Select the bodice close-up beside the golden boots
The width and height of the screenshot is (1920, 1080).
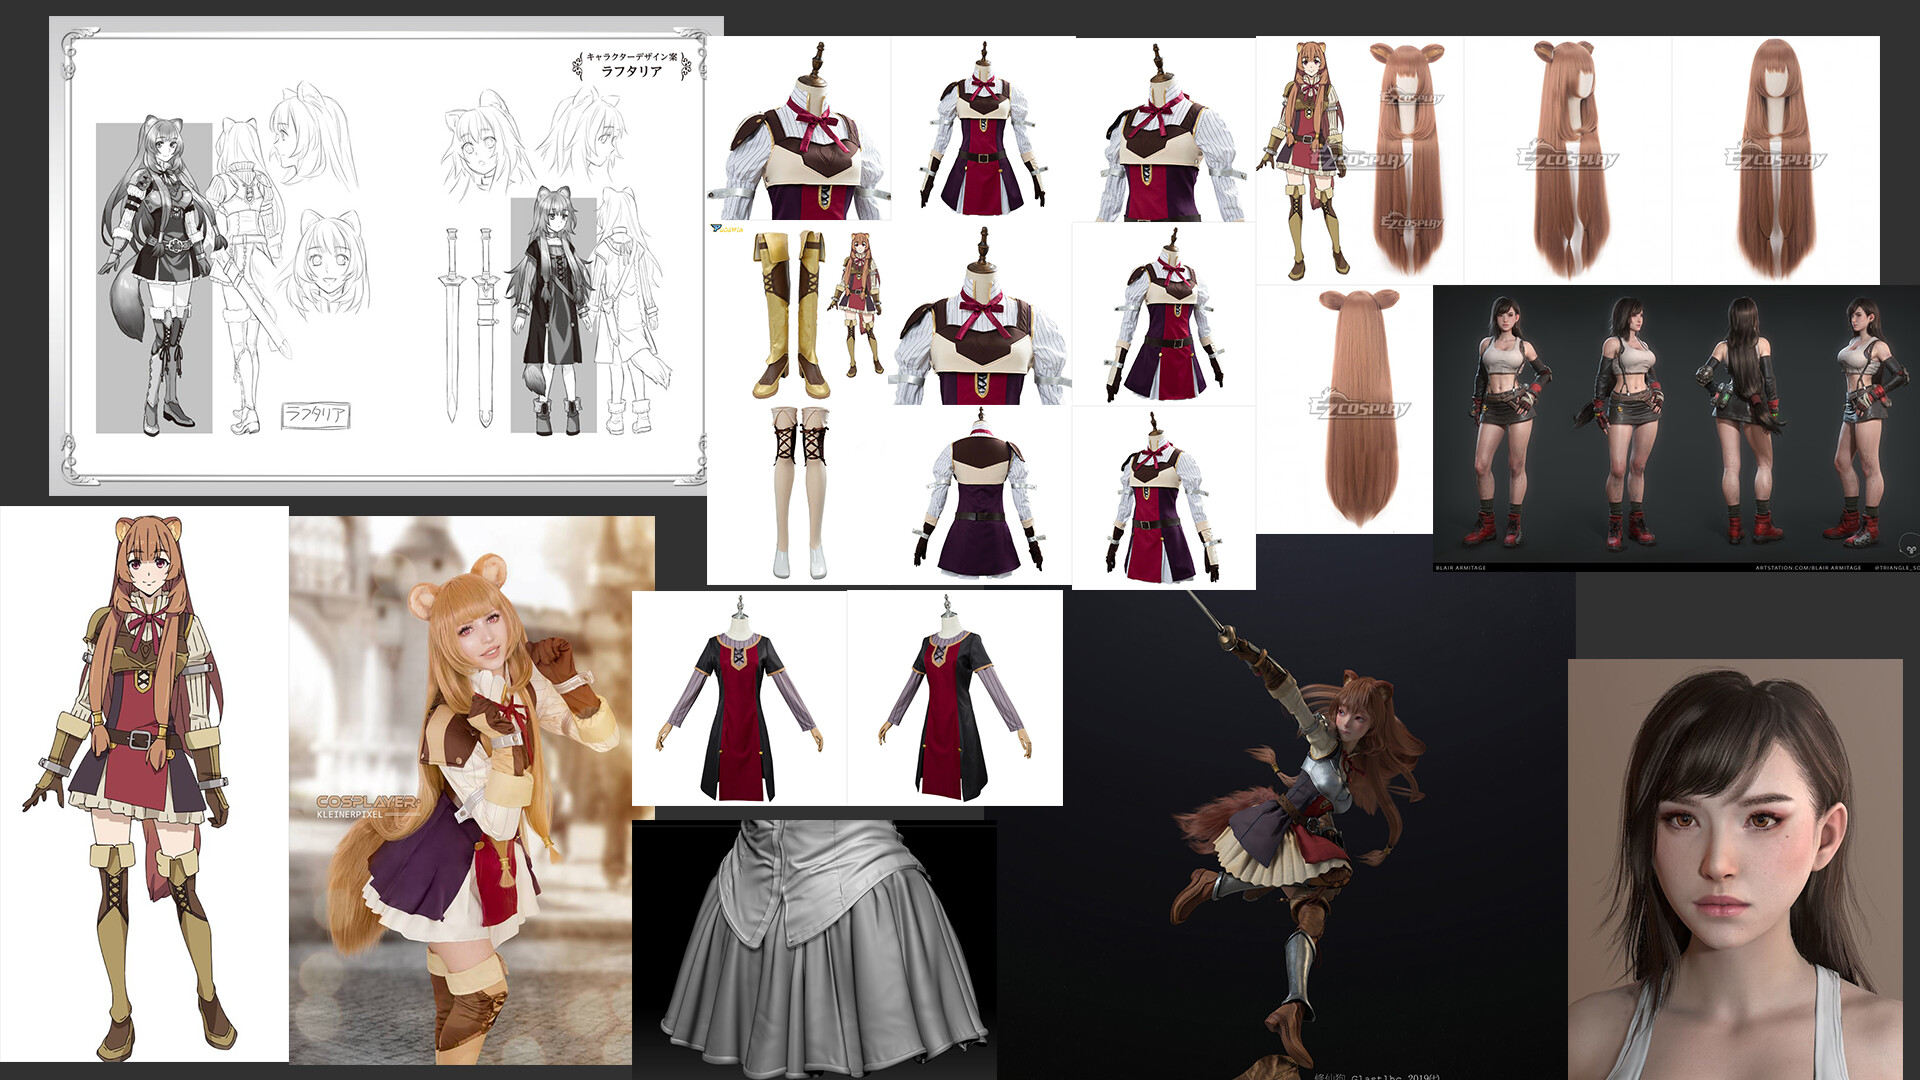coord(981,314)
